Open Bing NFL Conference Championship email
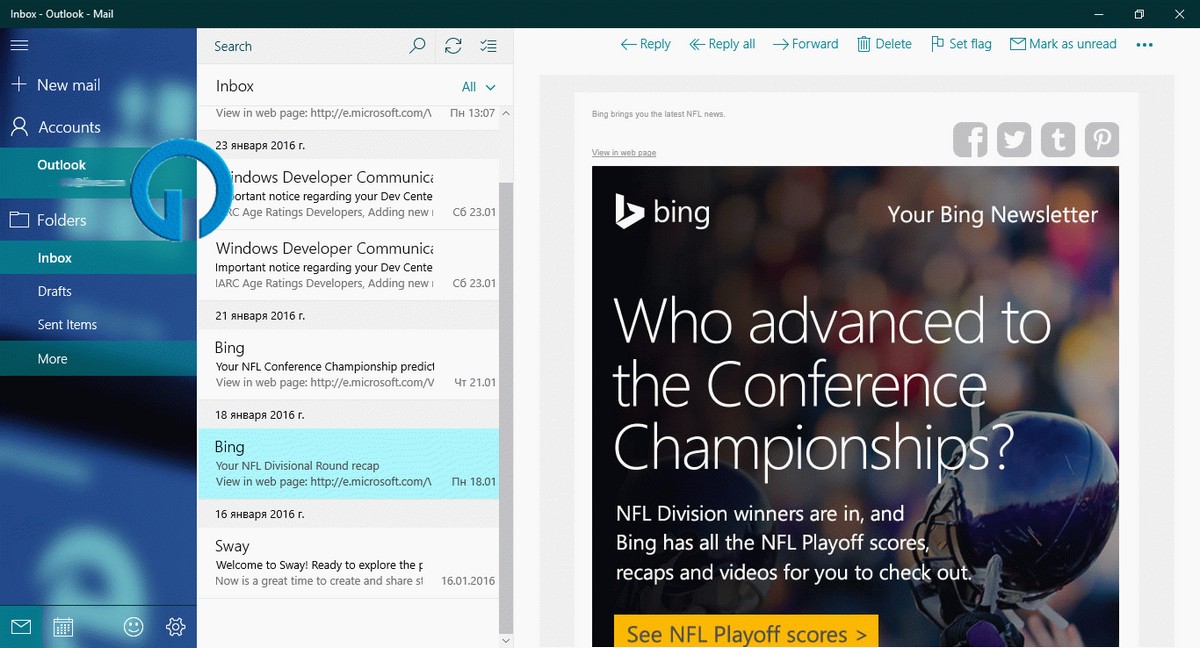Image resolution: width=1200 pixels, height=648 pixels. (348, 365)
